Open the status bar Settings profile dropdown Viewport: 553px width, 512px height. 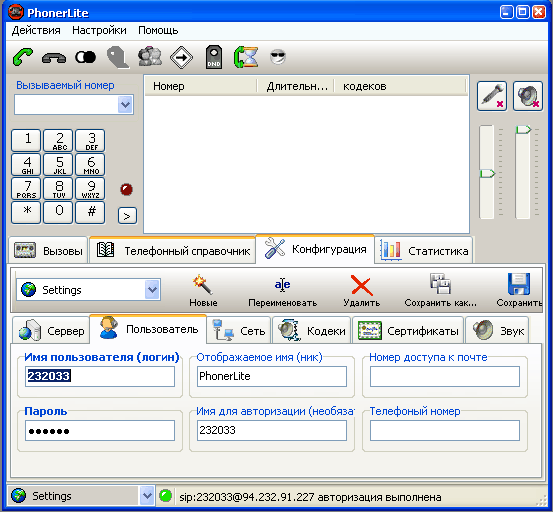(x=147, y=496)
